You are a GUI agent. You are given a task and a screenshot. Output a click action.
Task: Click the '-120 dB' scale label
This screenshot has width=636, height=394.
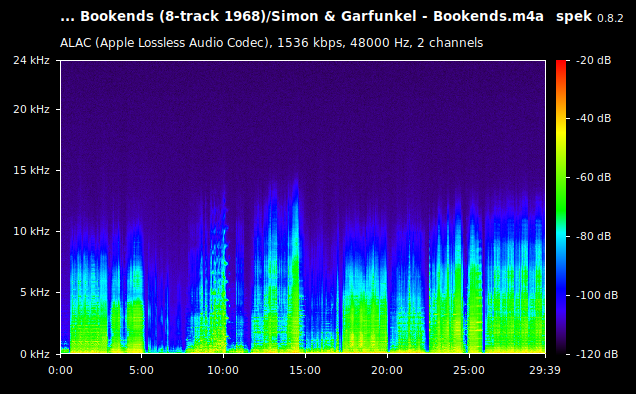[597, 354]
